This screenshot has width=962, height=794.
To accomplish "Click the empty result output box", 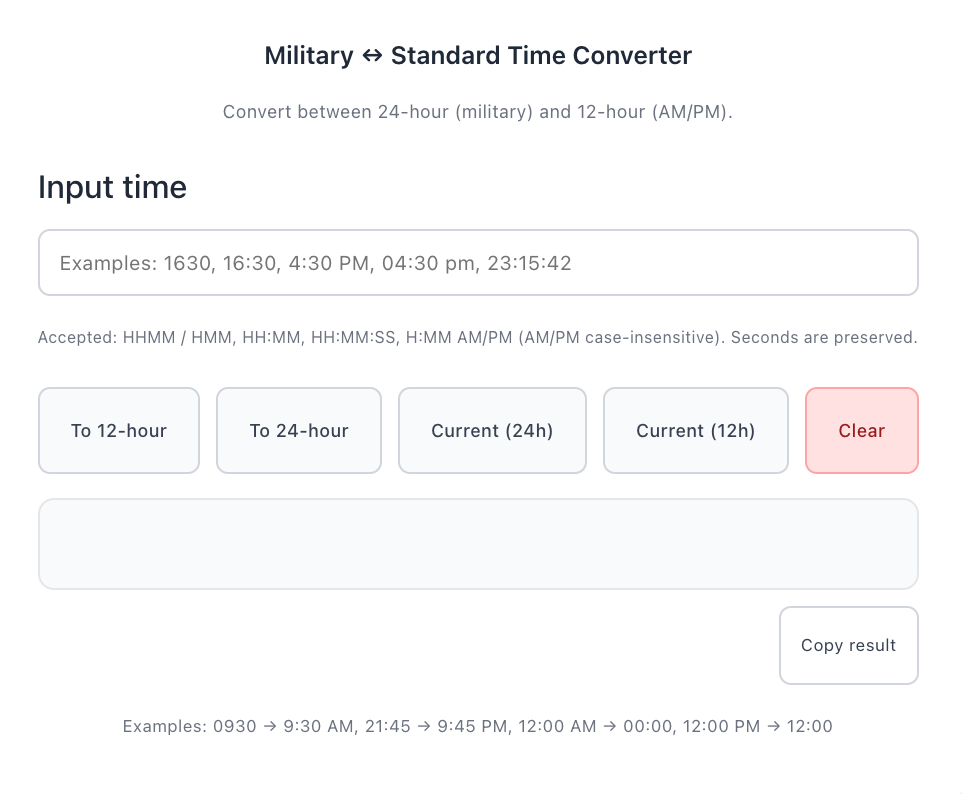I will pos(478,544).
